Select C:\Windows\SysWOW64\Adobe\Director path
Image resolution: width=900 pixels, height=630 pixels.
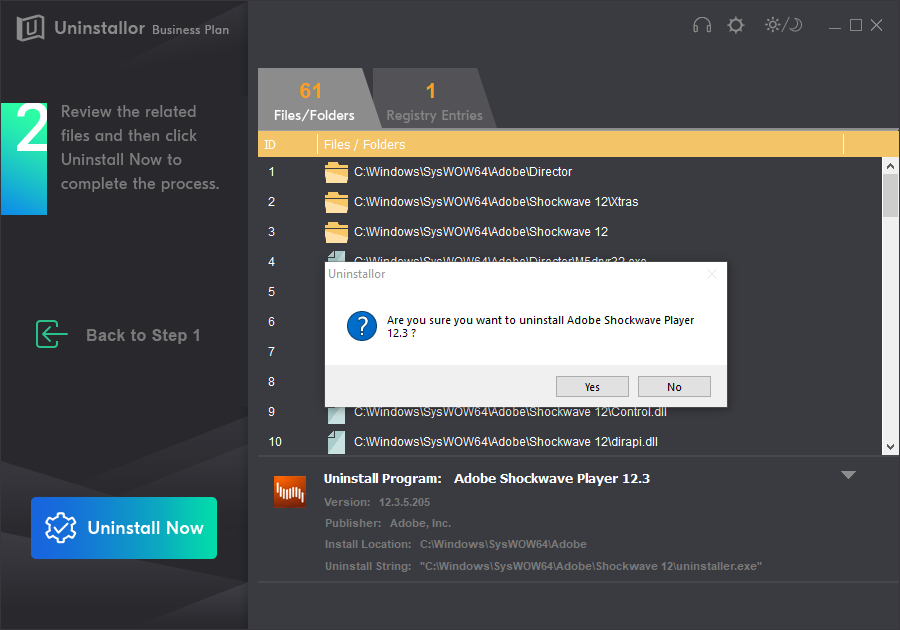click(463, 172)
